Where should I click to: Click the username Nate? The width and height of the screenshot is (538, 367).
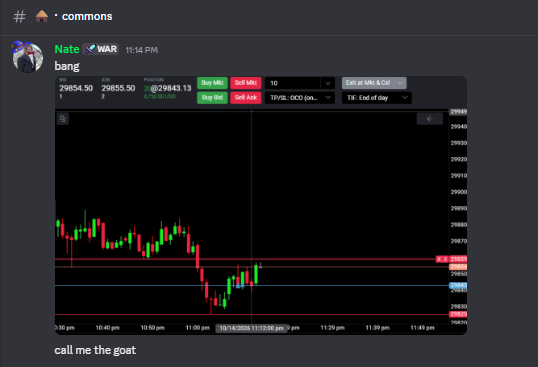pos(67,49)
